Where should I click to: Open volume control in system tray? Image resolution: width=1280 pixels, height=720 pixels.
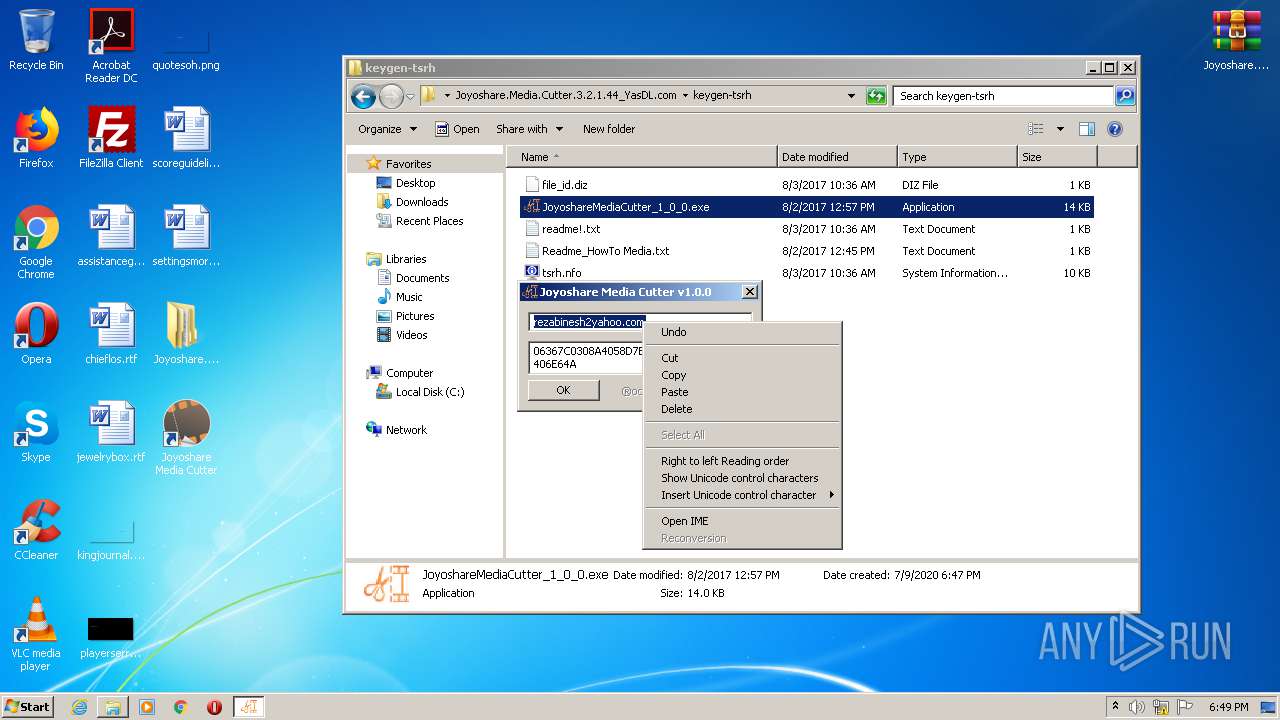(1137, 707)
